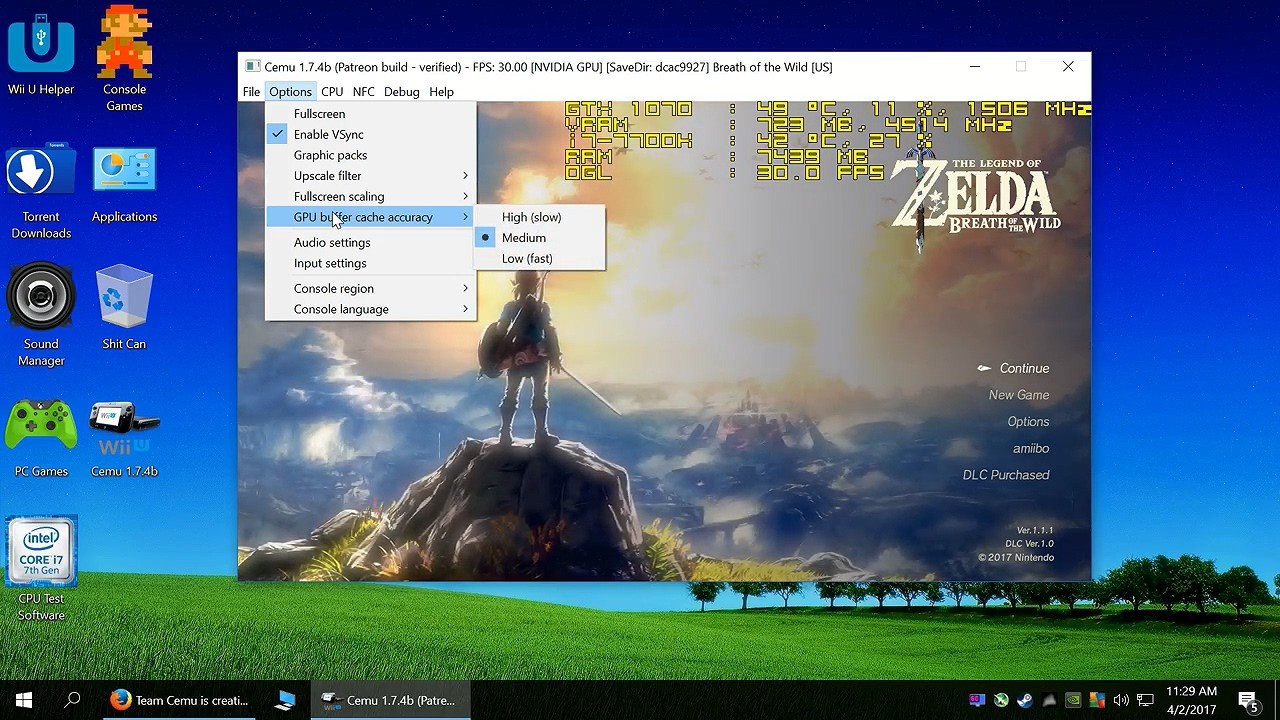Select High (slow) buffer cache accuracy
1280x720 pixels.
click(x=540, y=217)
